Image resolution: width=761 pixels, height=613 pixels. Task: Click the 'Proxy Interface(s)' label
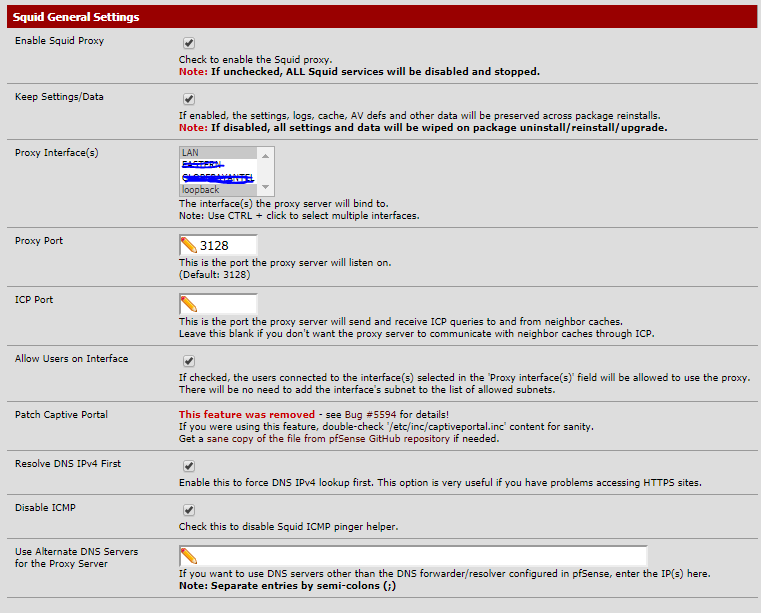[x=57, y=153]
